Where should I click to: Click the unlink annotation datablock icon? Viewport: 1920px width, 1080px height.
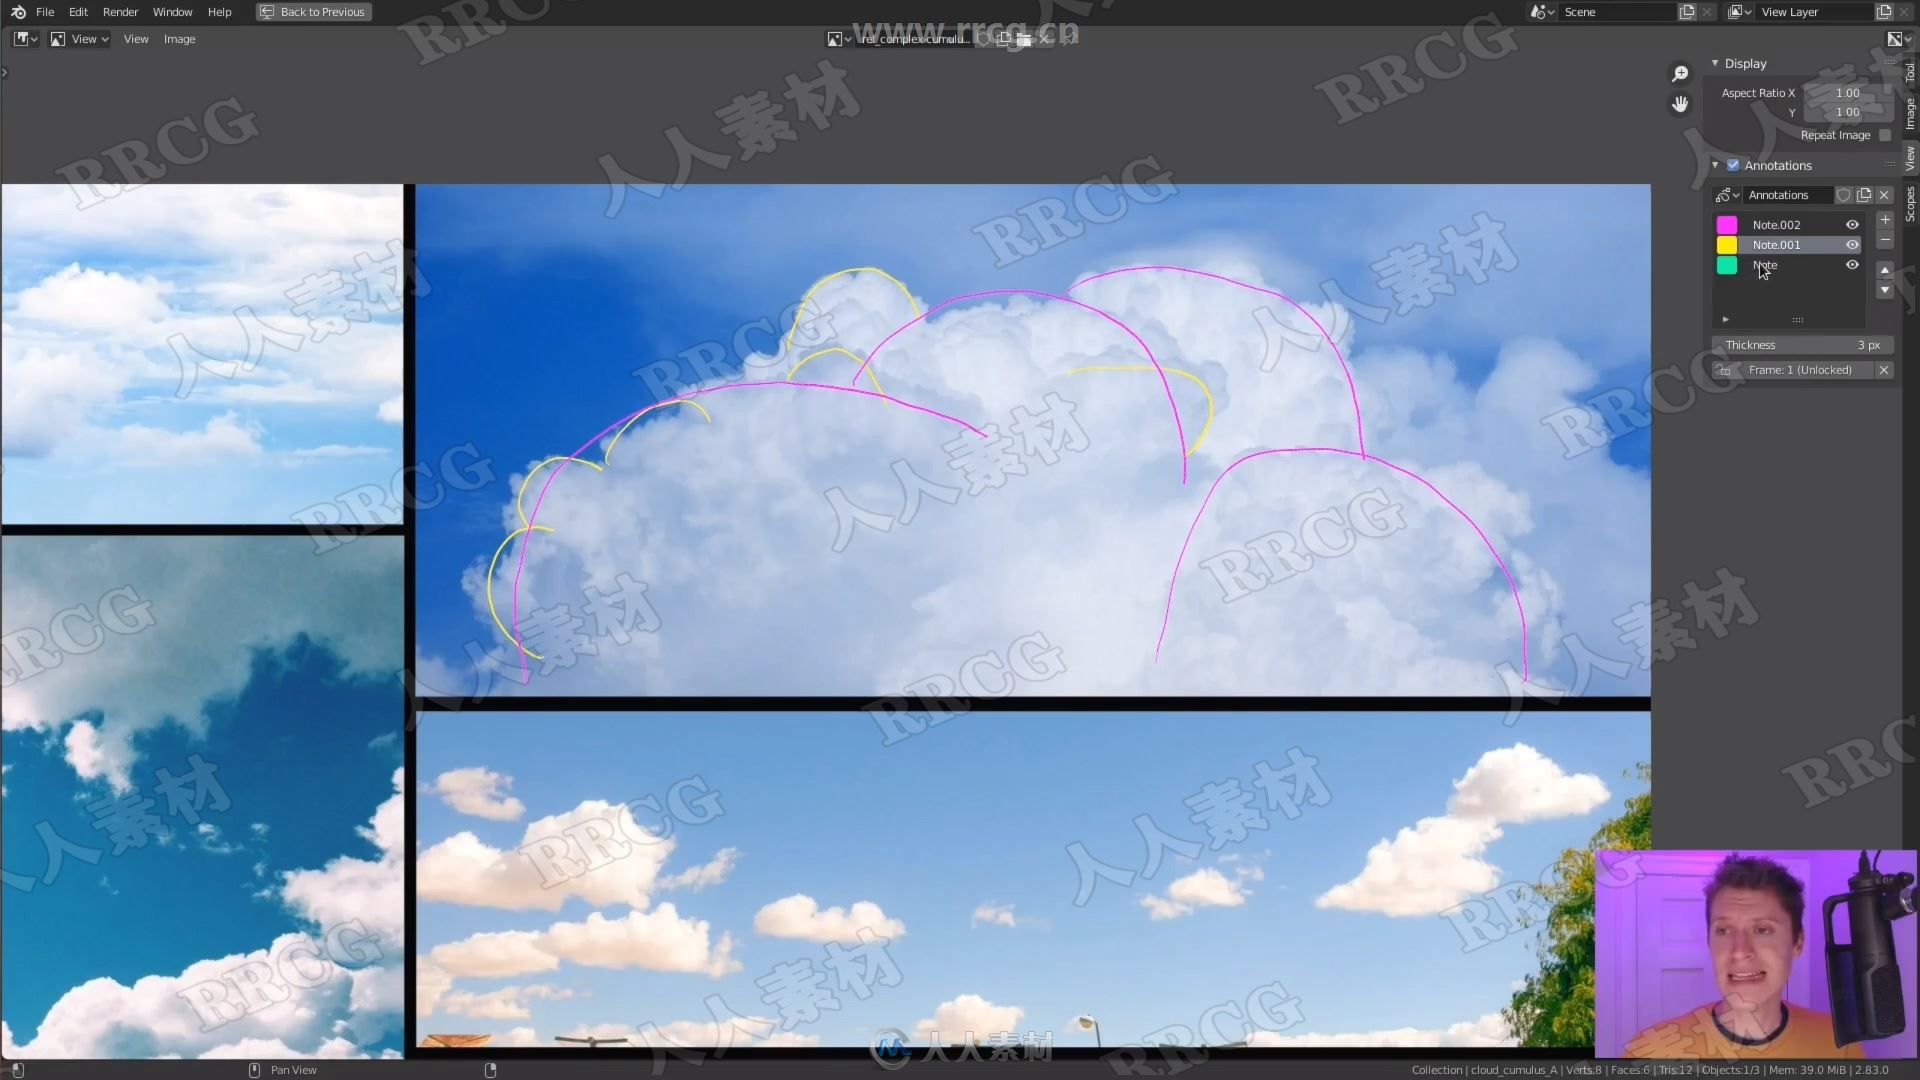pos(1883,195)
